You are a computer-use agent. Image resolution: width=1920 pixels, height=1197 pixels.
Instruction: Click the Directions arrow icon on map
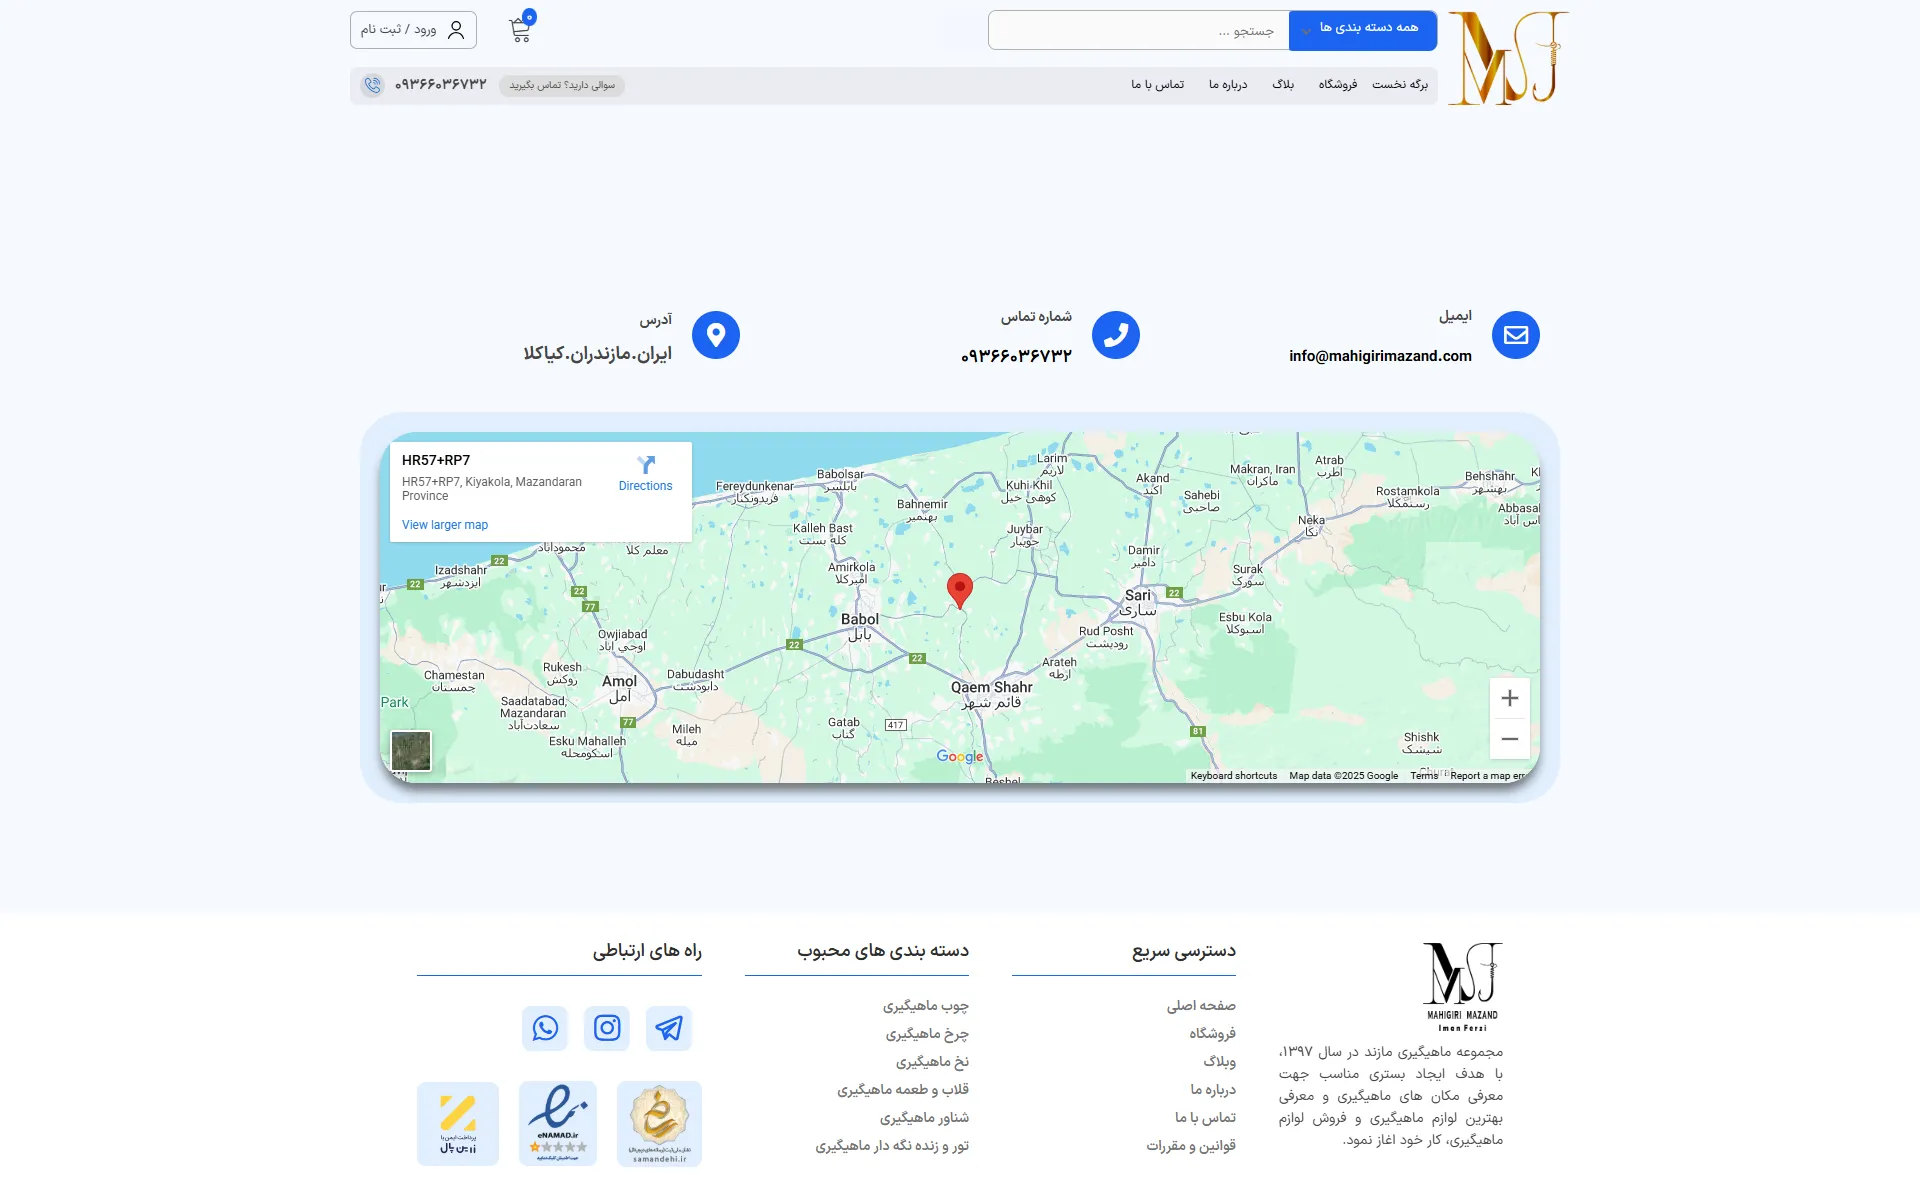645,464
